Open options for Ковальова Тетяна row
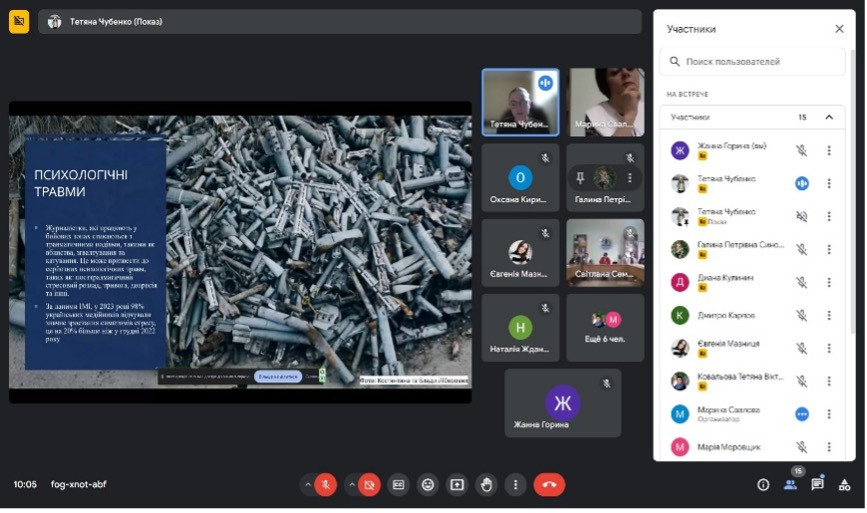This screenshot has height=513, width=867. point(829,381)
